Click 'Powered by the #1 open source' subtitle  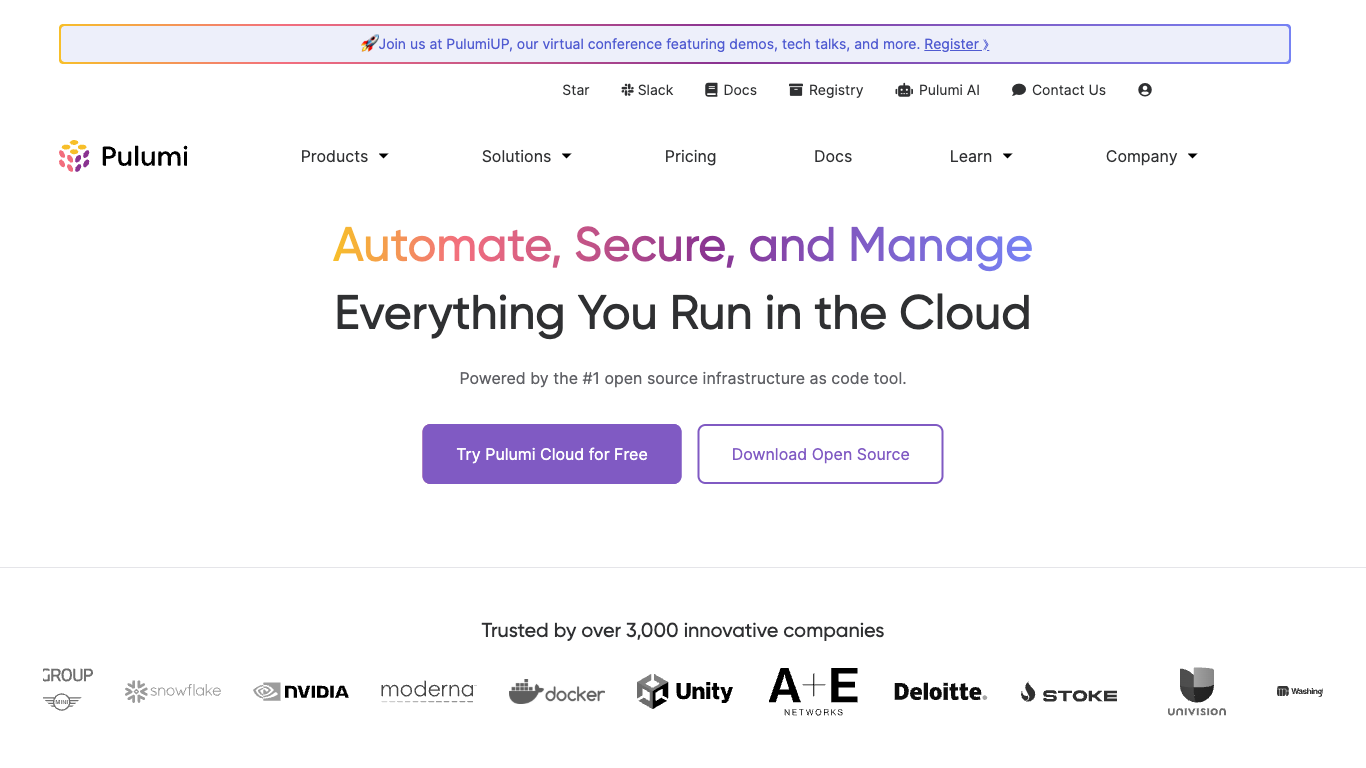coord(683,378)
